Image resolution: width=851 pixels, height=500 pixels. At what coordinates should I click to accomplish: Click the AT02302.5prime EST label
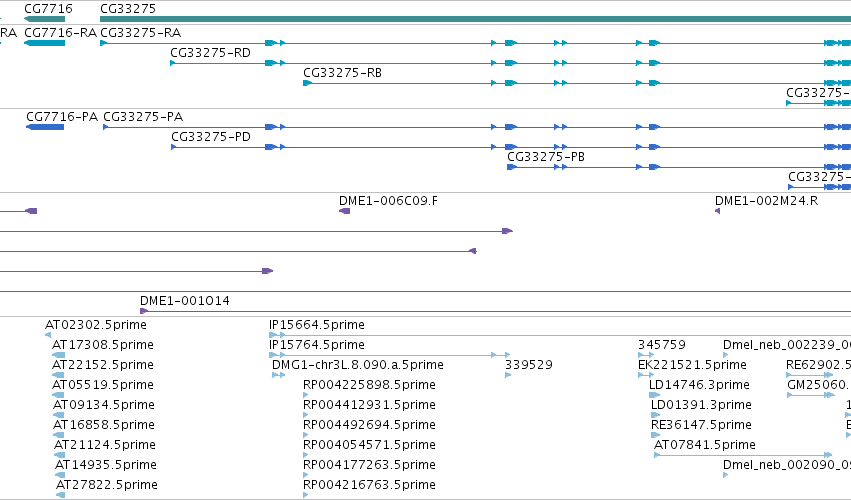click(x=96, y=325)
